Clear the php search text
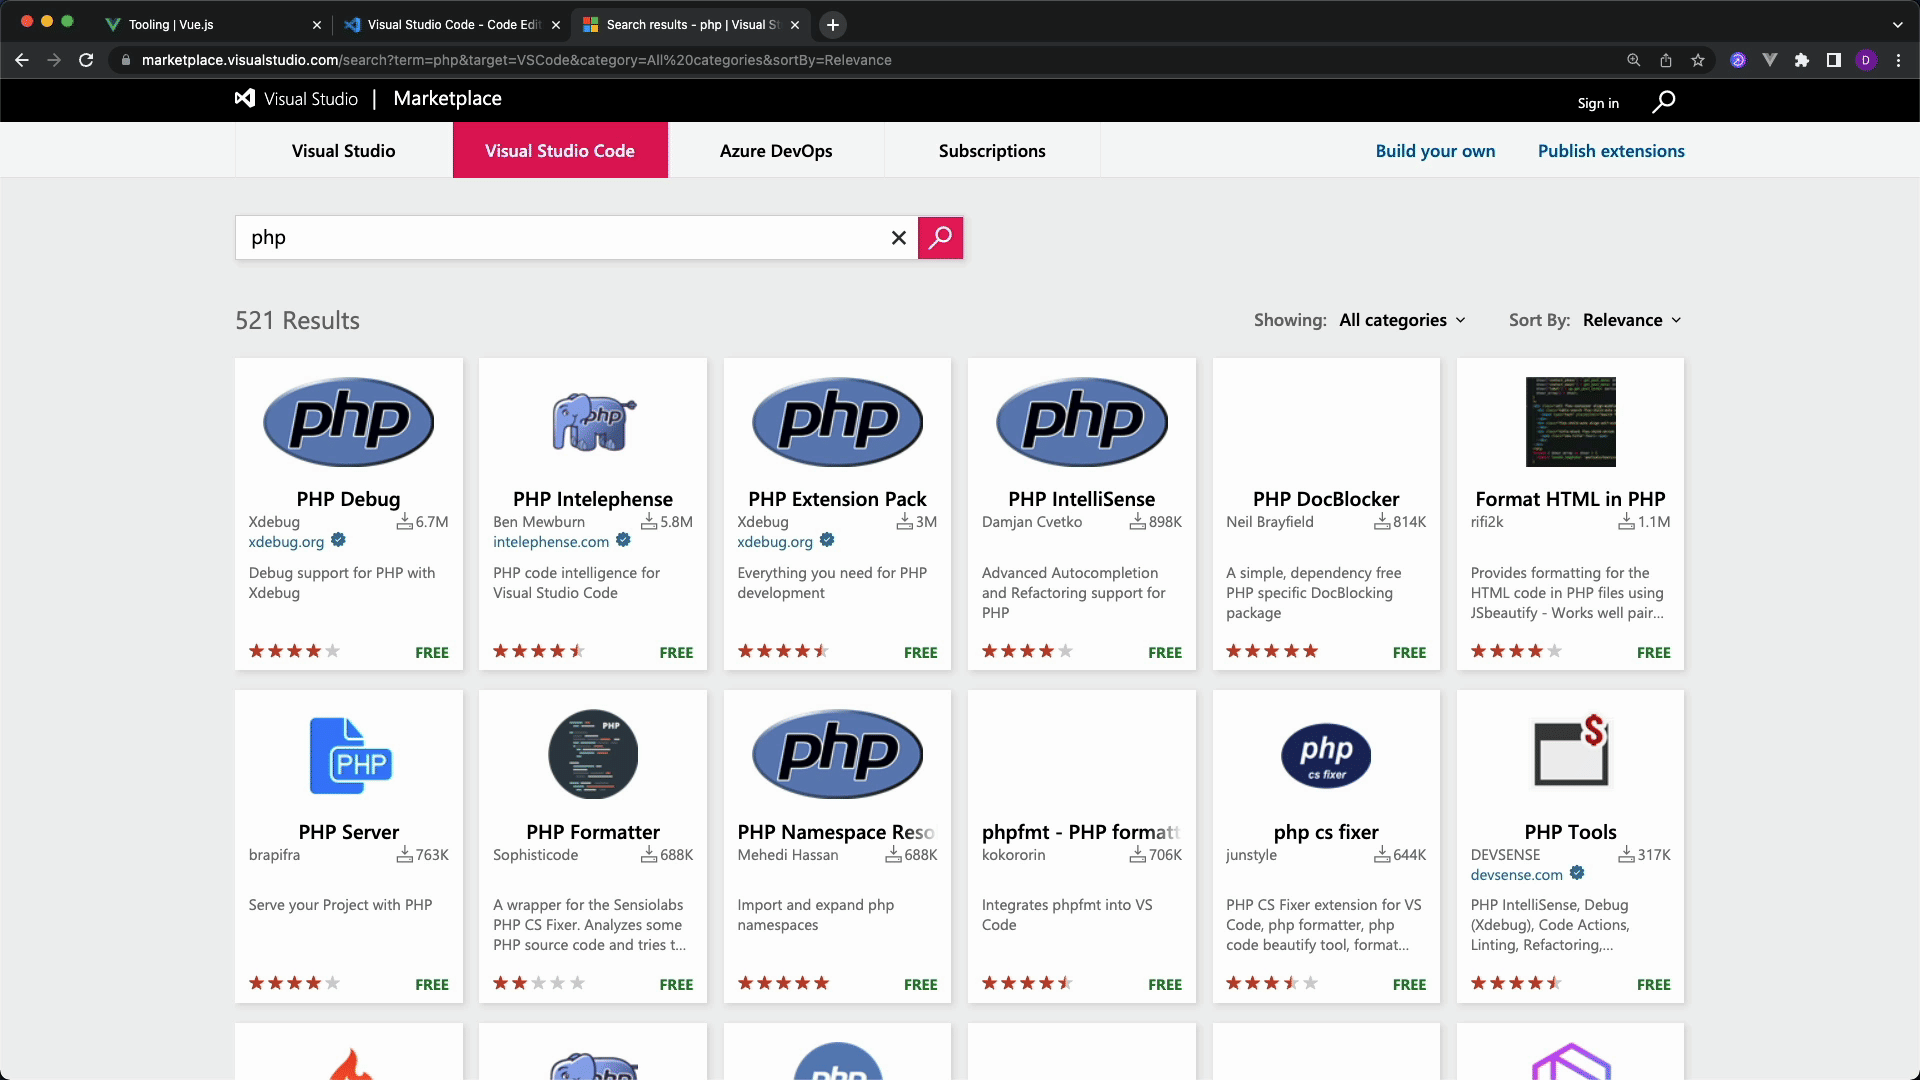1920x1080 pixels. pos(899,238)
